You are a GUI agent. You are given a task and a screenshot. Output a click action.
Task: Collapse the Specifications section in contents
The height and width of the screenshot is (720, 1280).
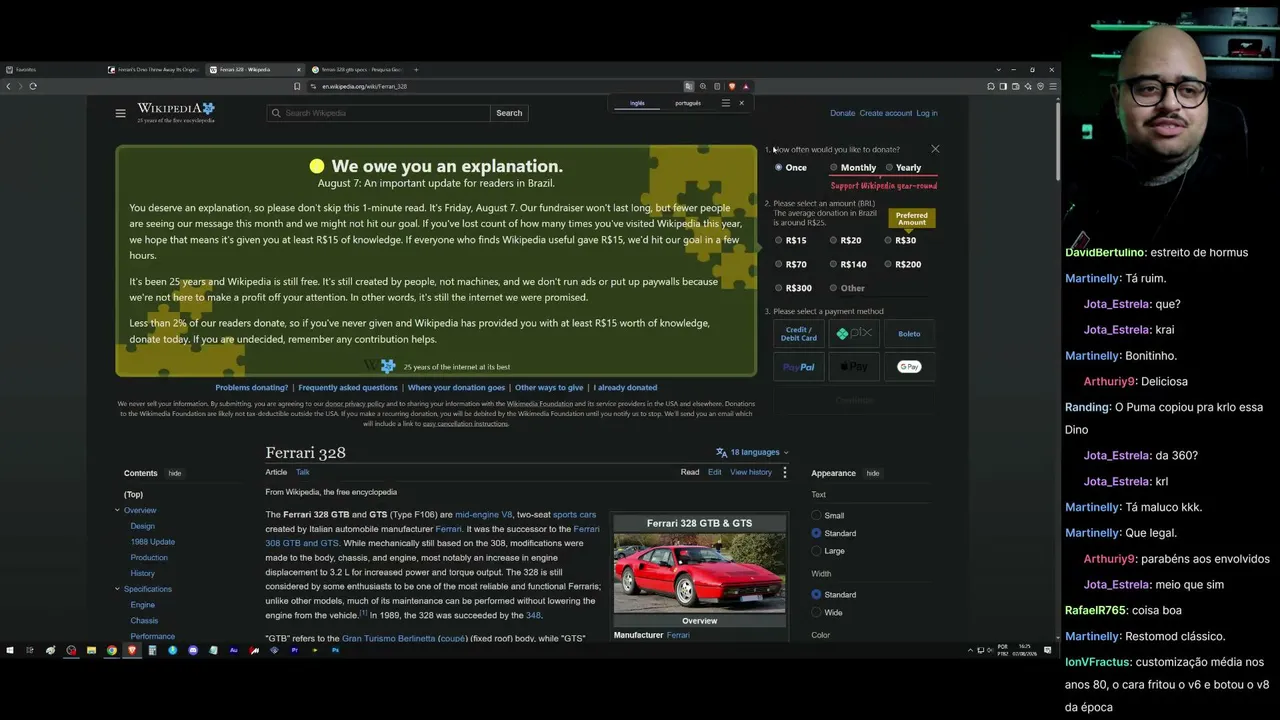[117, 589]
